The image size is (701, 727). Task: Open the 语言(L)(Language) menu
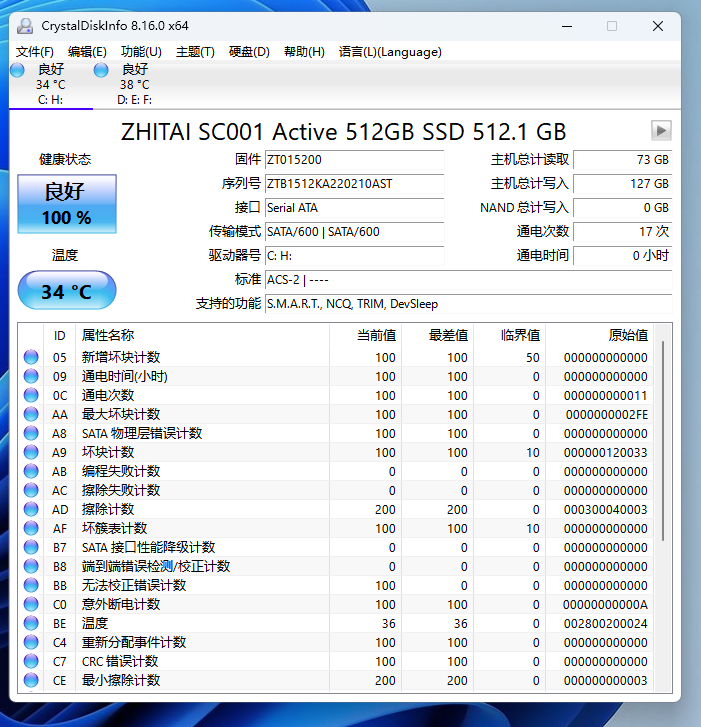coord(390,51)
